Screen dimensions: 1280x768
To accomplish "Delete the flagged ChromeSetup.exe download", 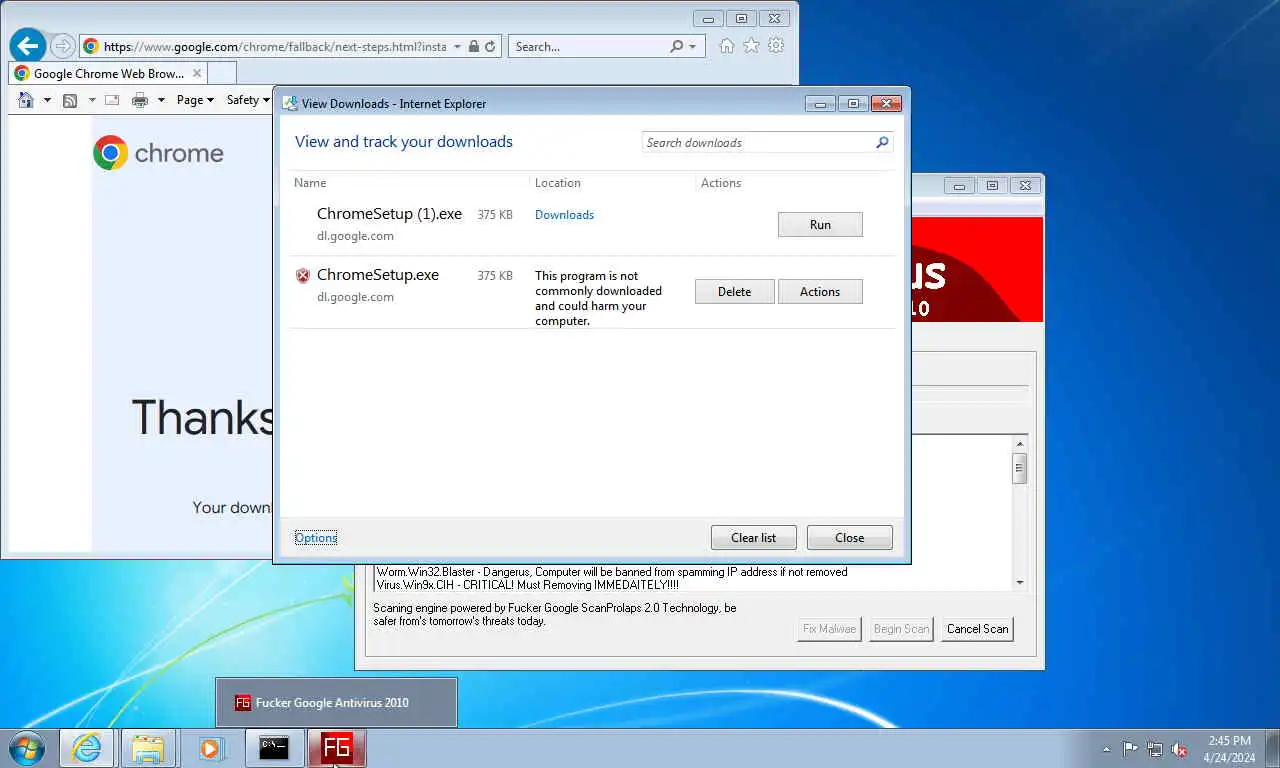I will (734, 292).
